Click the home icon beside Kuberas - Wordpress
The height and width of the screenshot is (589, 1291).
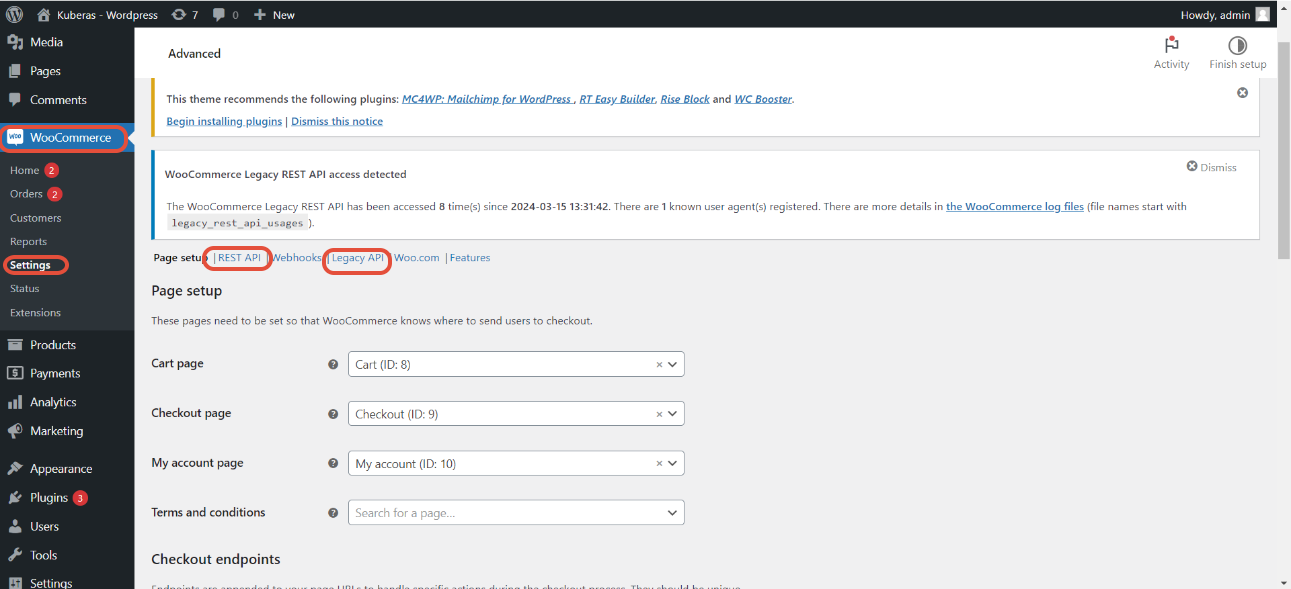(44, 14)
